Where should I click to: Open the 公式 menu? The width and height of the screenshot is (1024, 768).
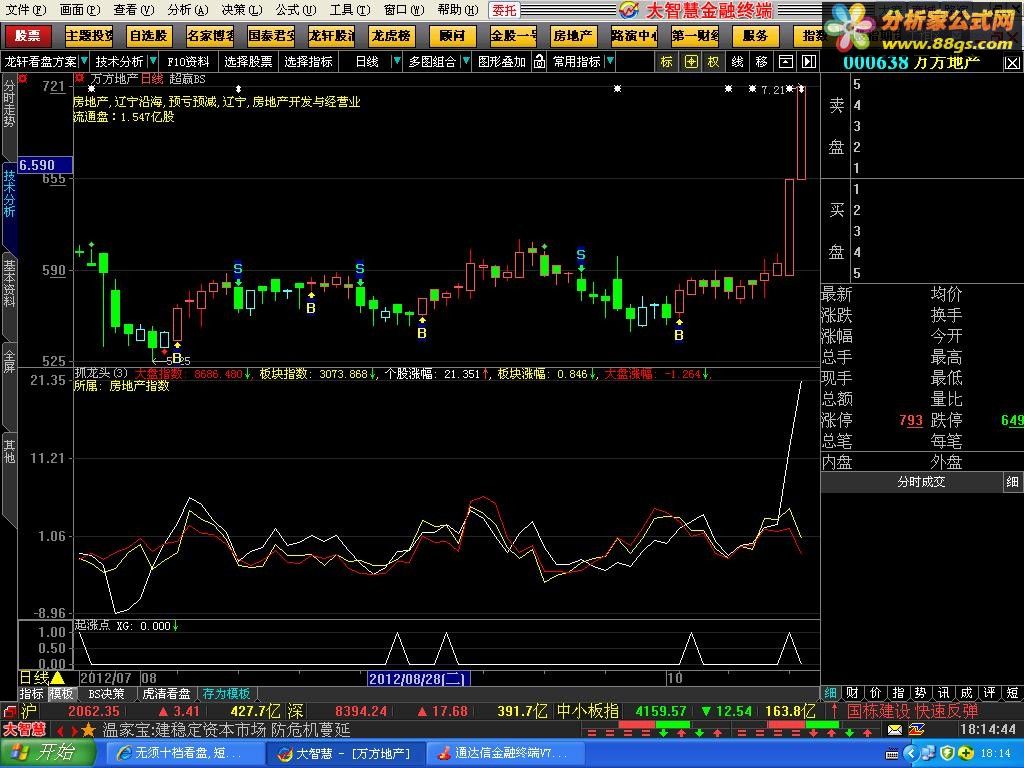pos(295,10)
